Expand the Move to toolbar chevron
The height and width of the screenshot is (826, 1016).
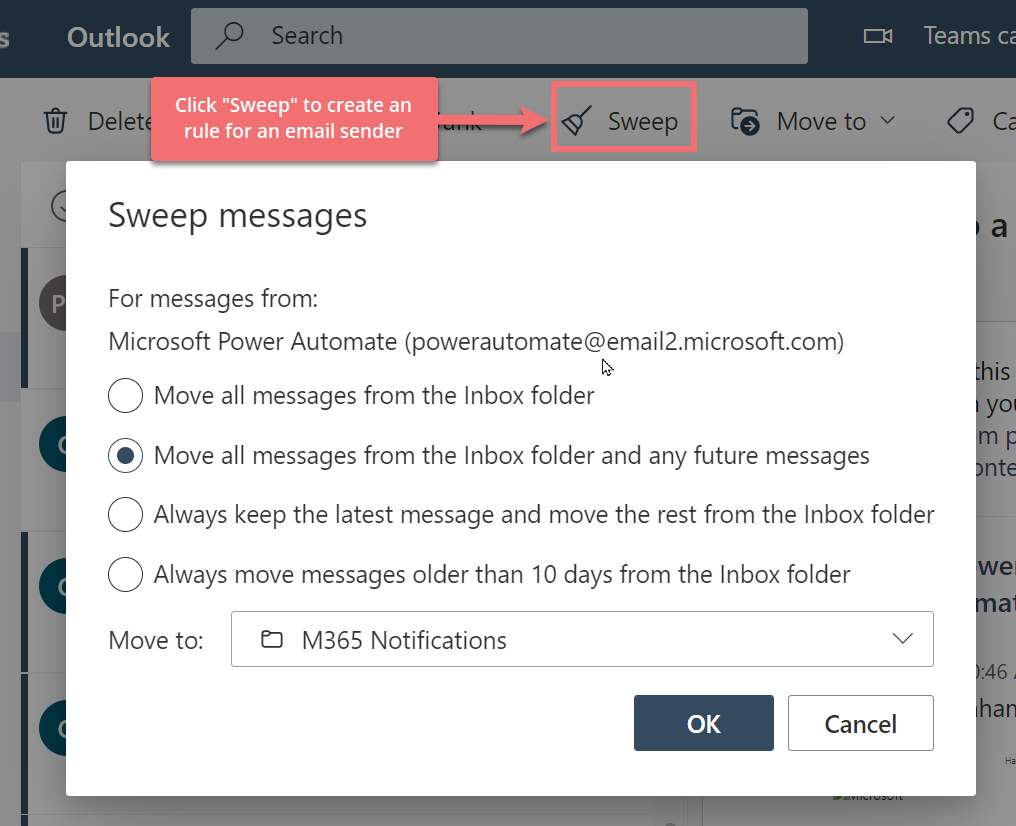pyautogui.click(x=888, y=120)
